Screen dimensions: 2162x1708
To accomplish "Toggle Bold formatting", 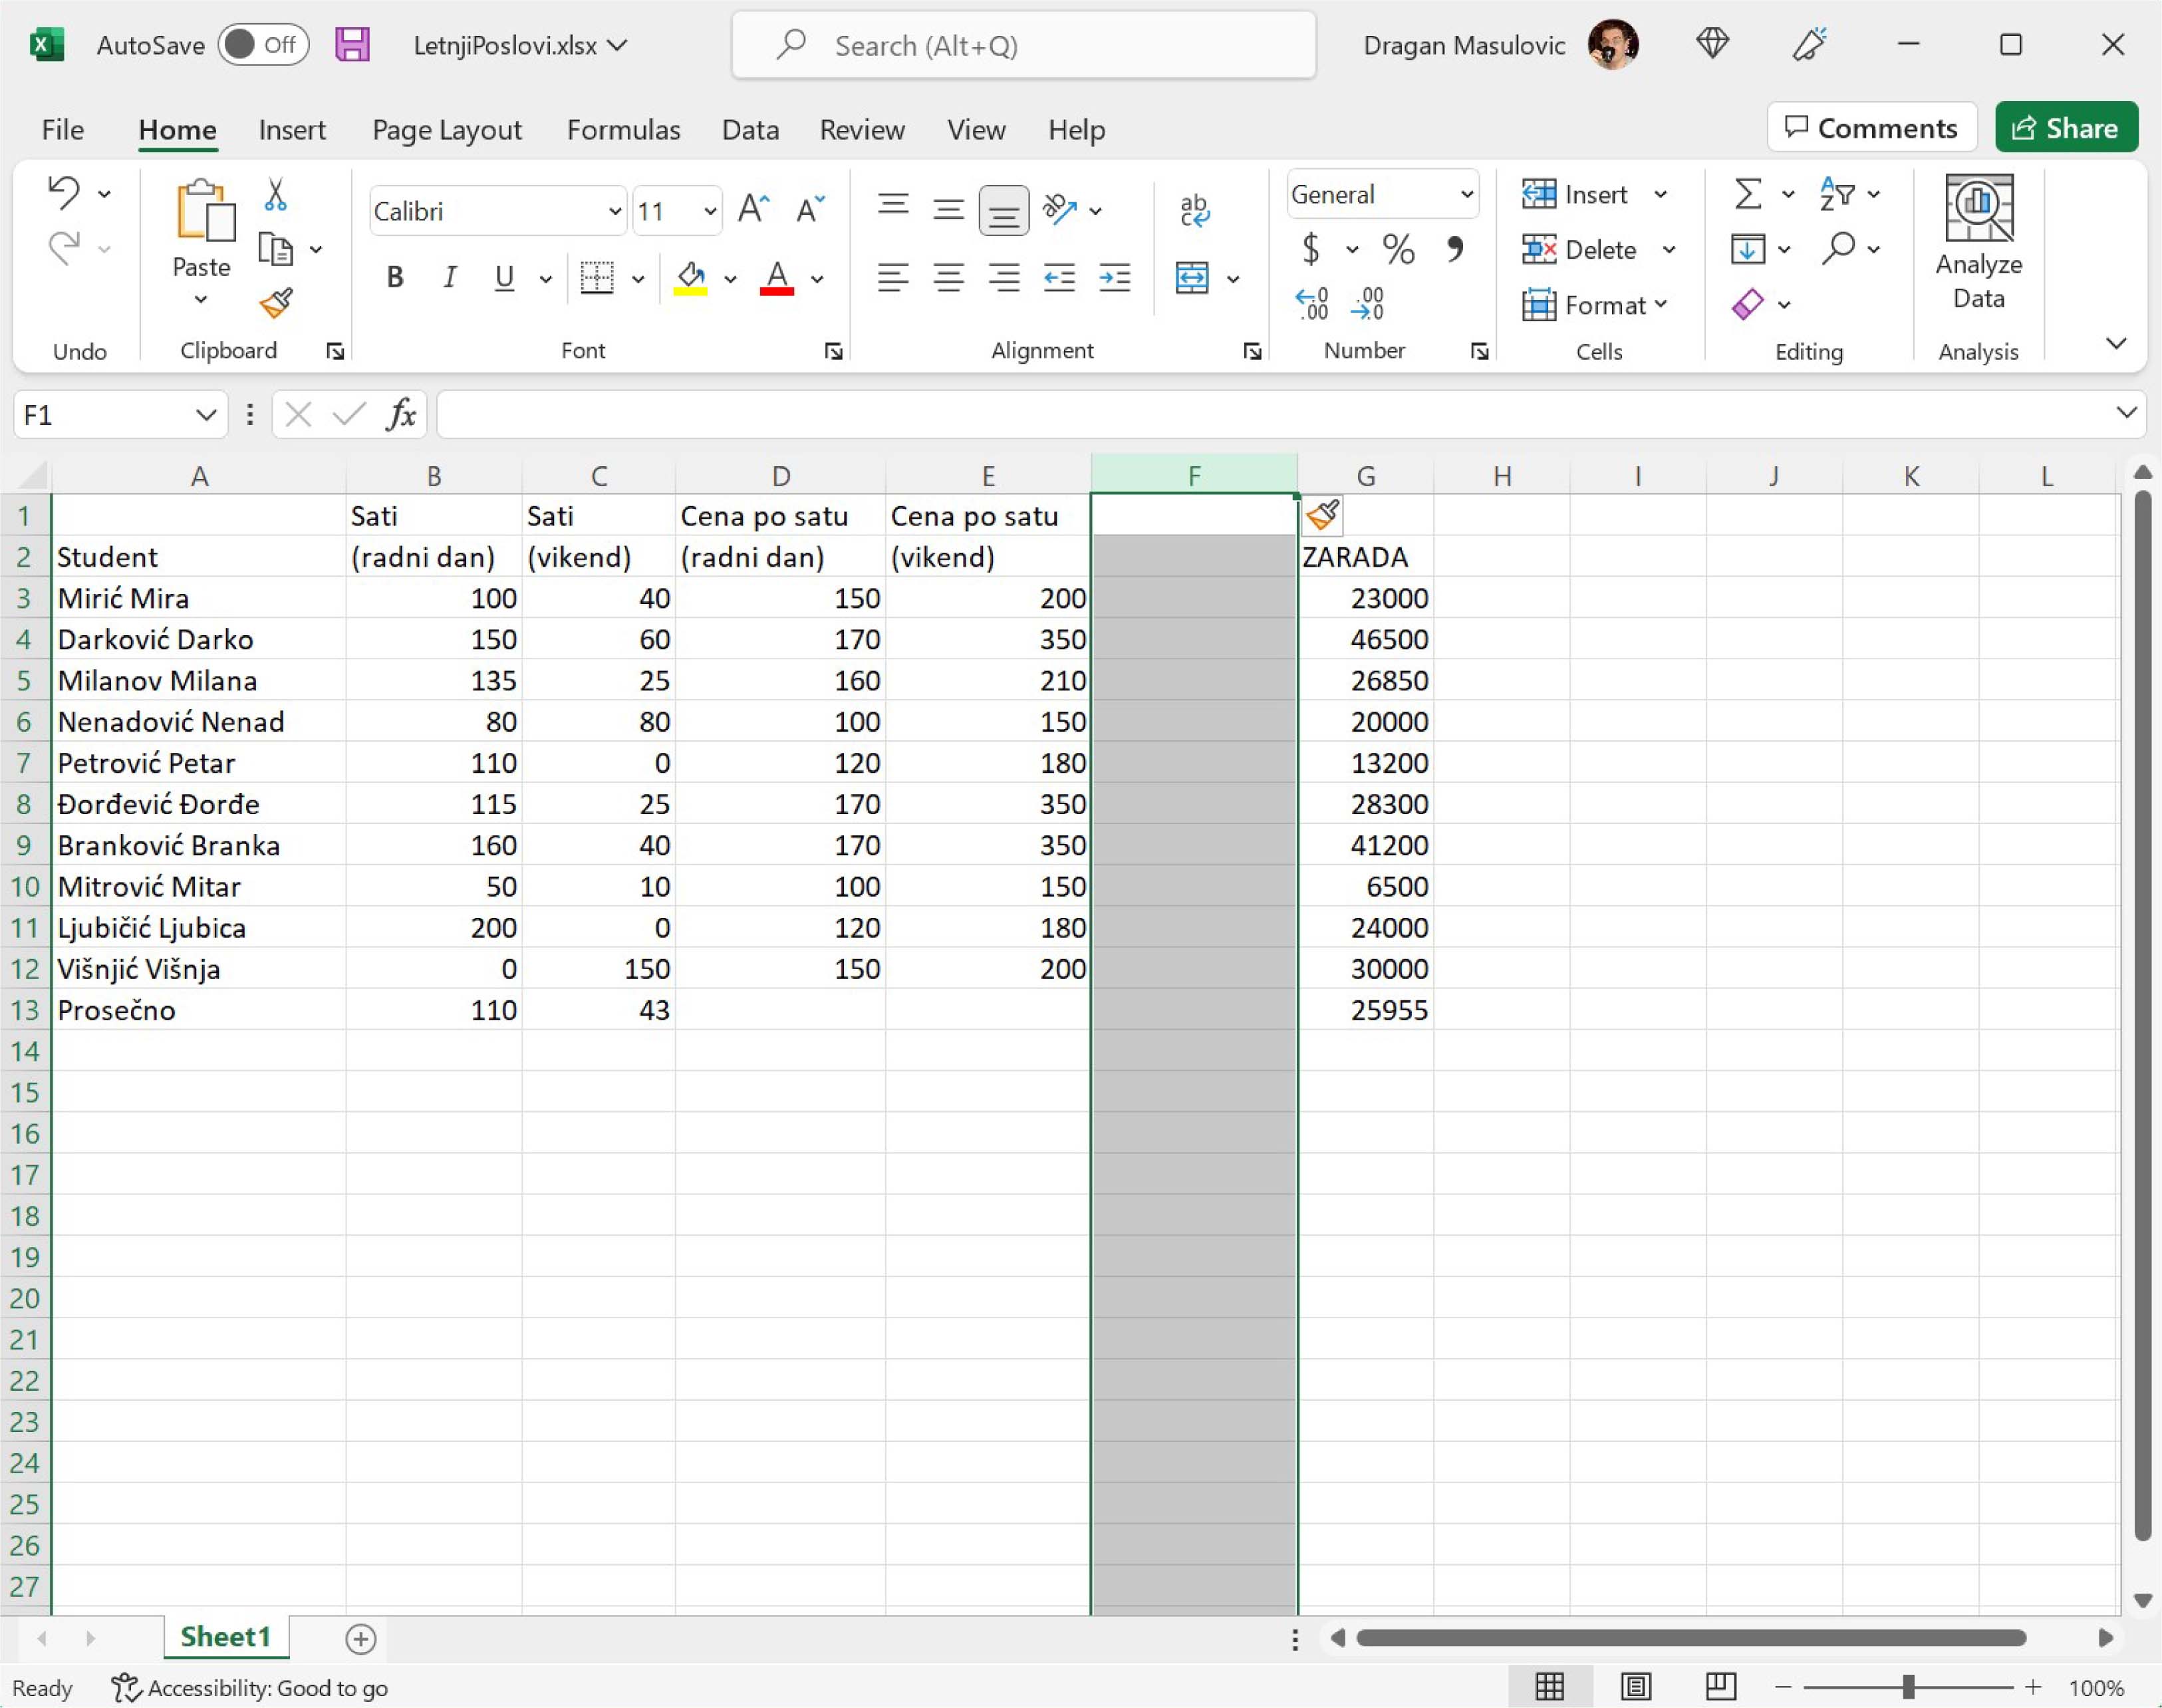I will [395, 278].
